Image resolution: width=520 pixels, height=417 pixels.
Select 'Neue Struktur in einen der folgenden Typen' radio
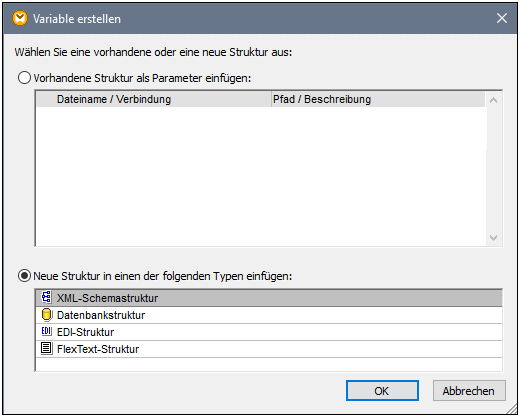24,276
